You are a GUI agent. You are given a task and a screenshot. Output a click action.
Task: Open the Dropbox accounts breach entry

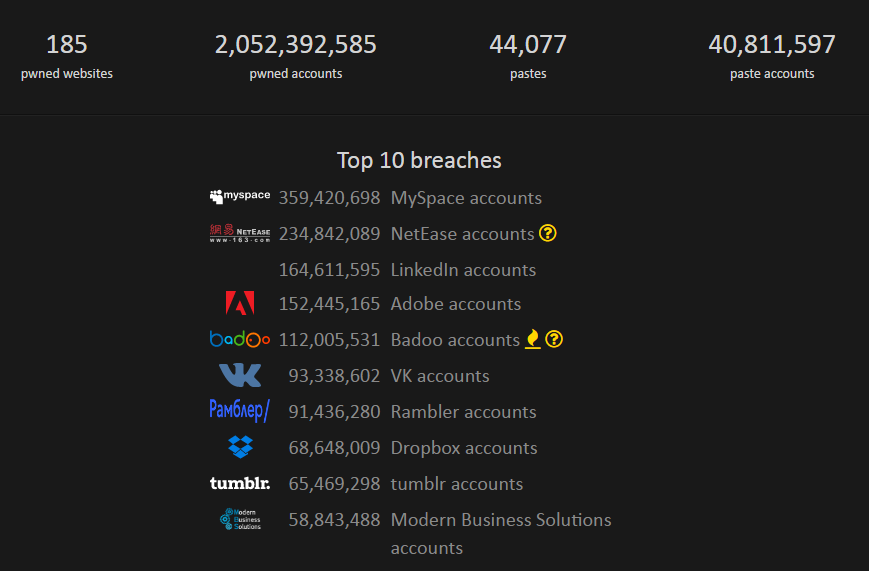[464, 448]
